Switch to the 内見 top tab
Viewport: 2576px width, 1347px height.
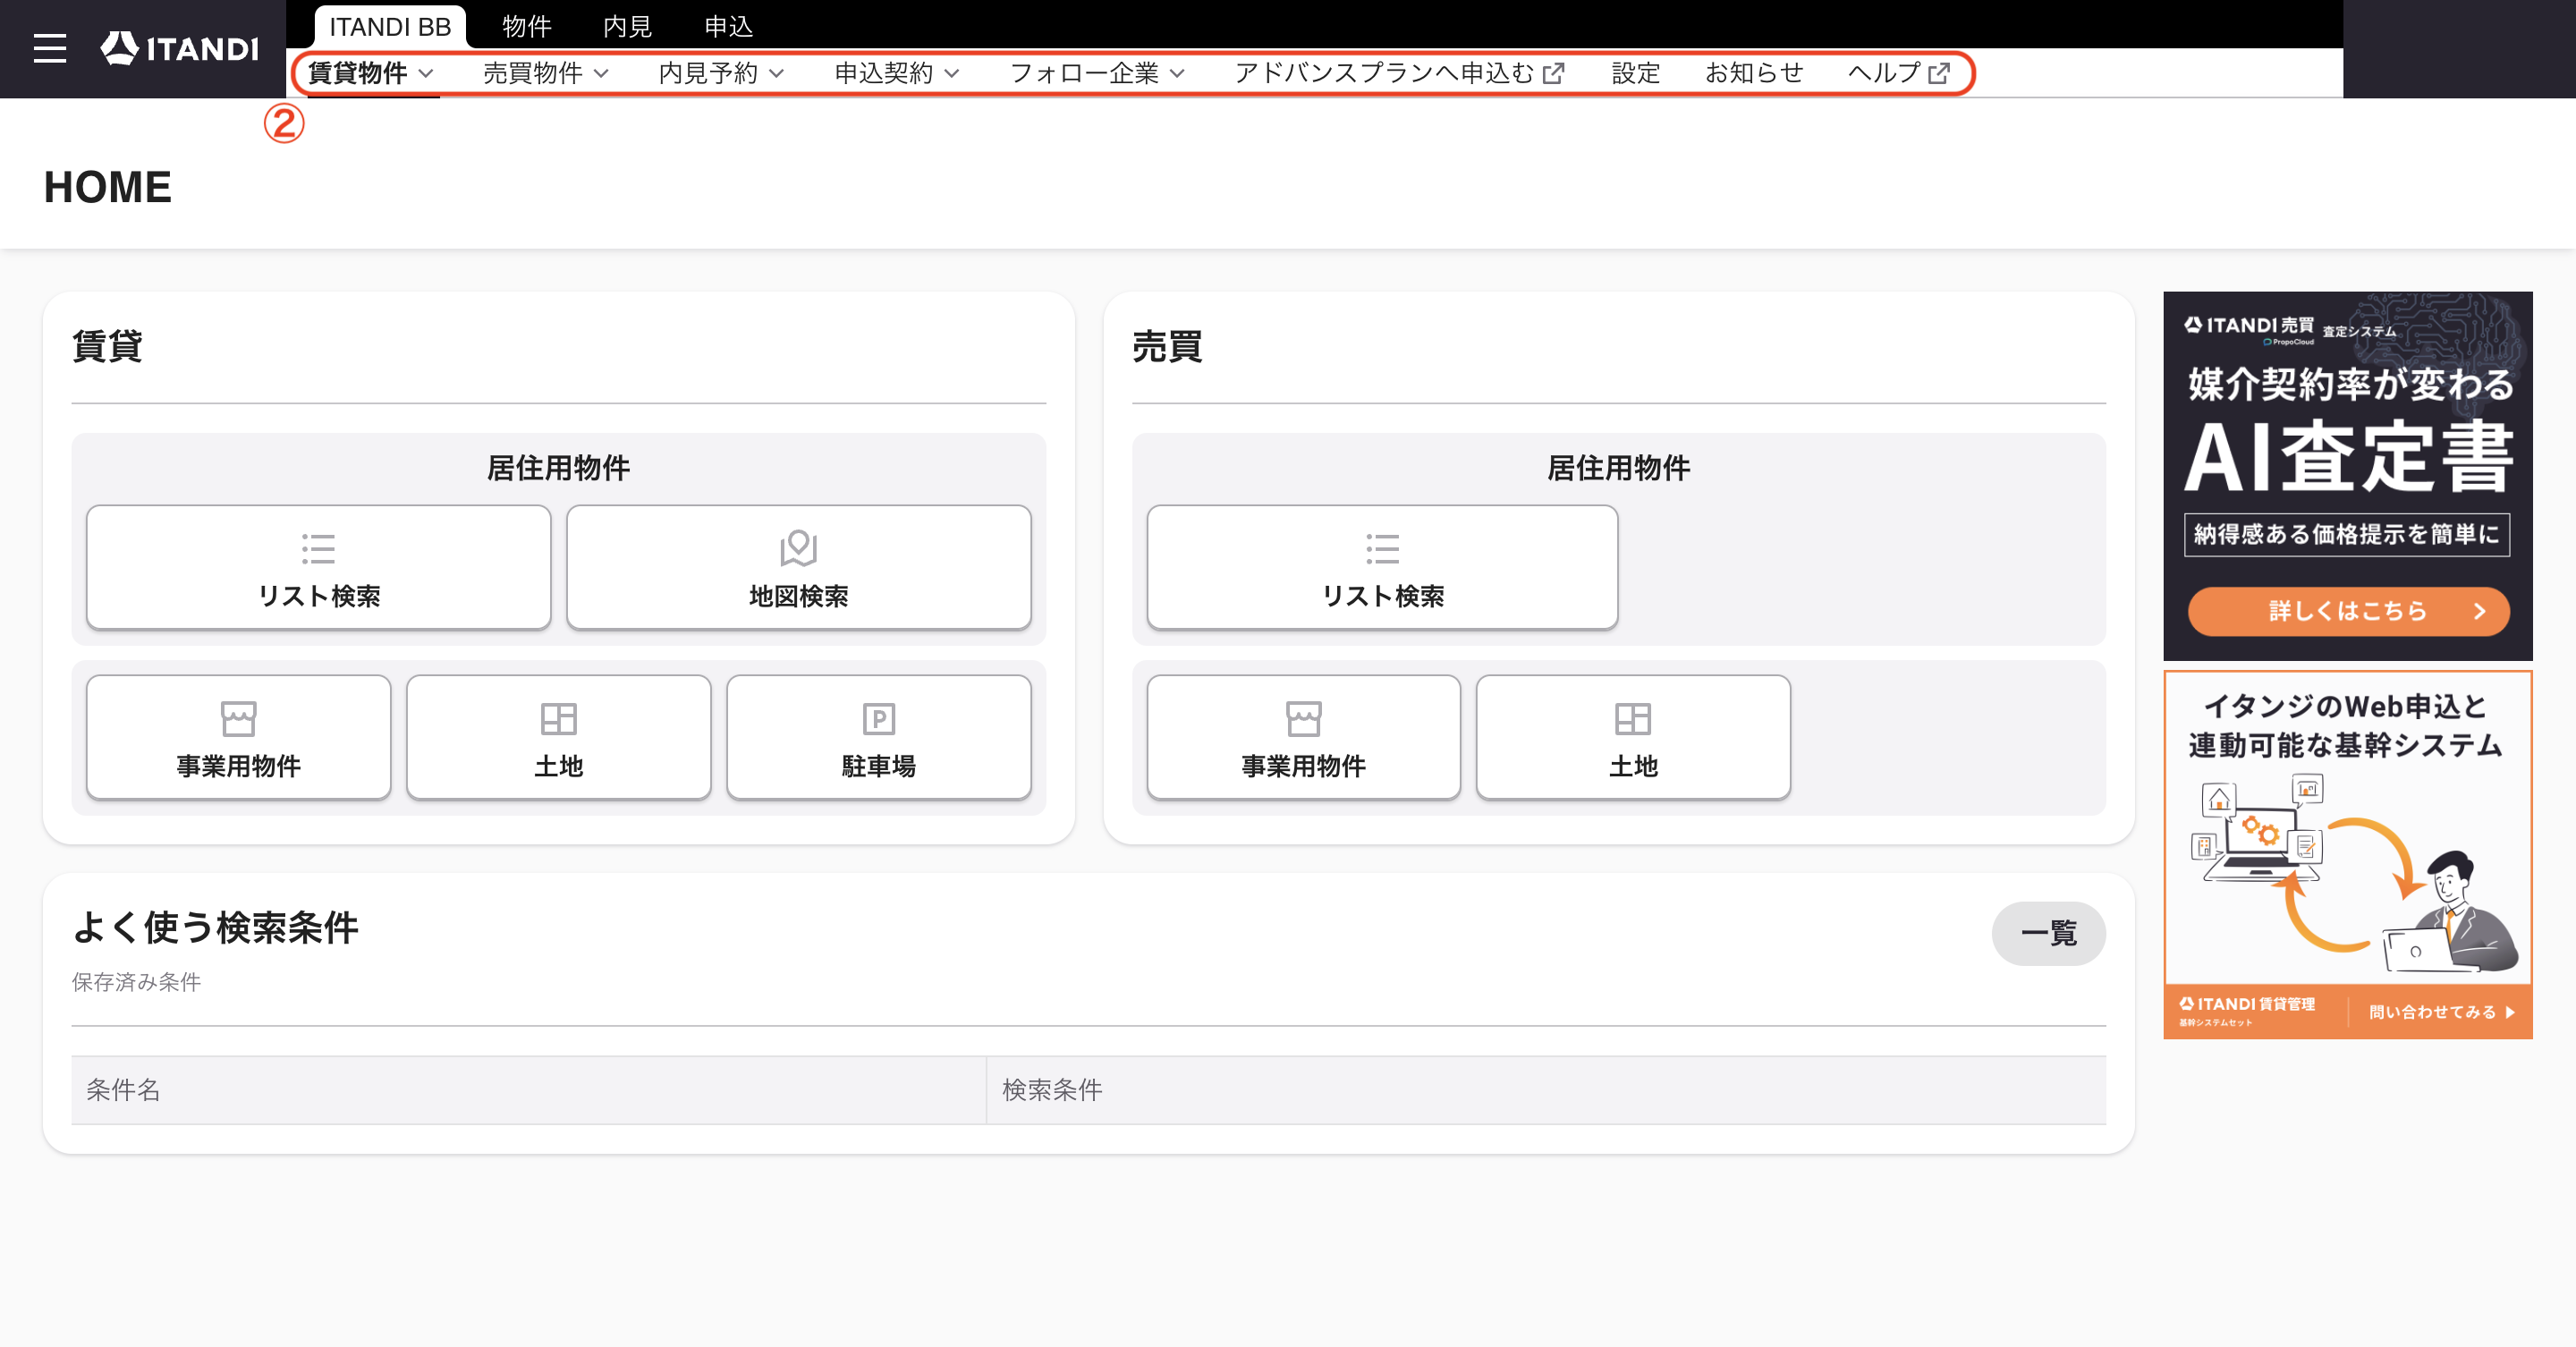point(628,27)
